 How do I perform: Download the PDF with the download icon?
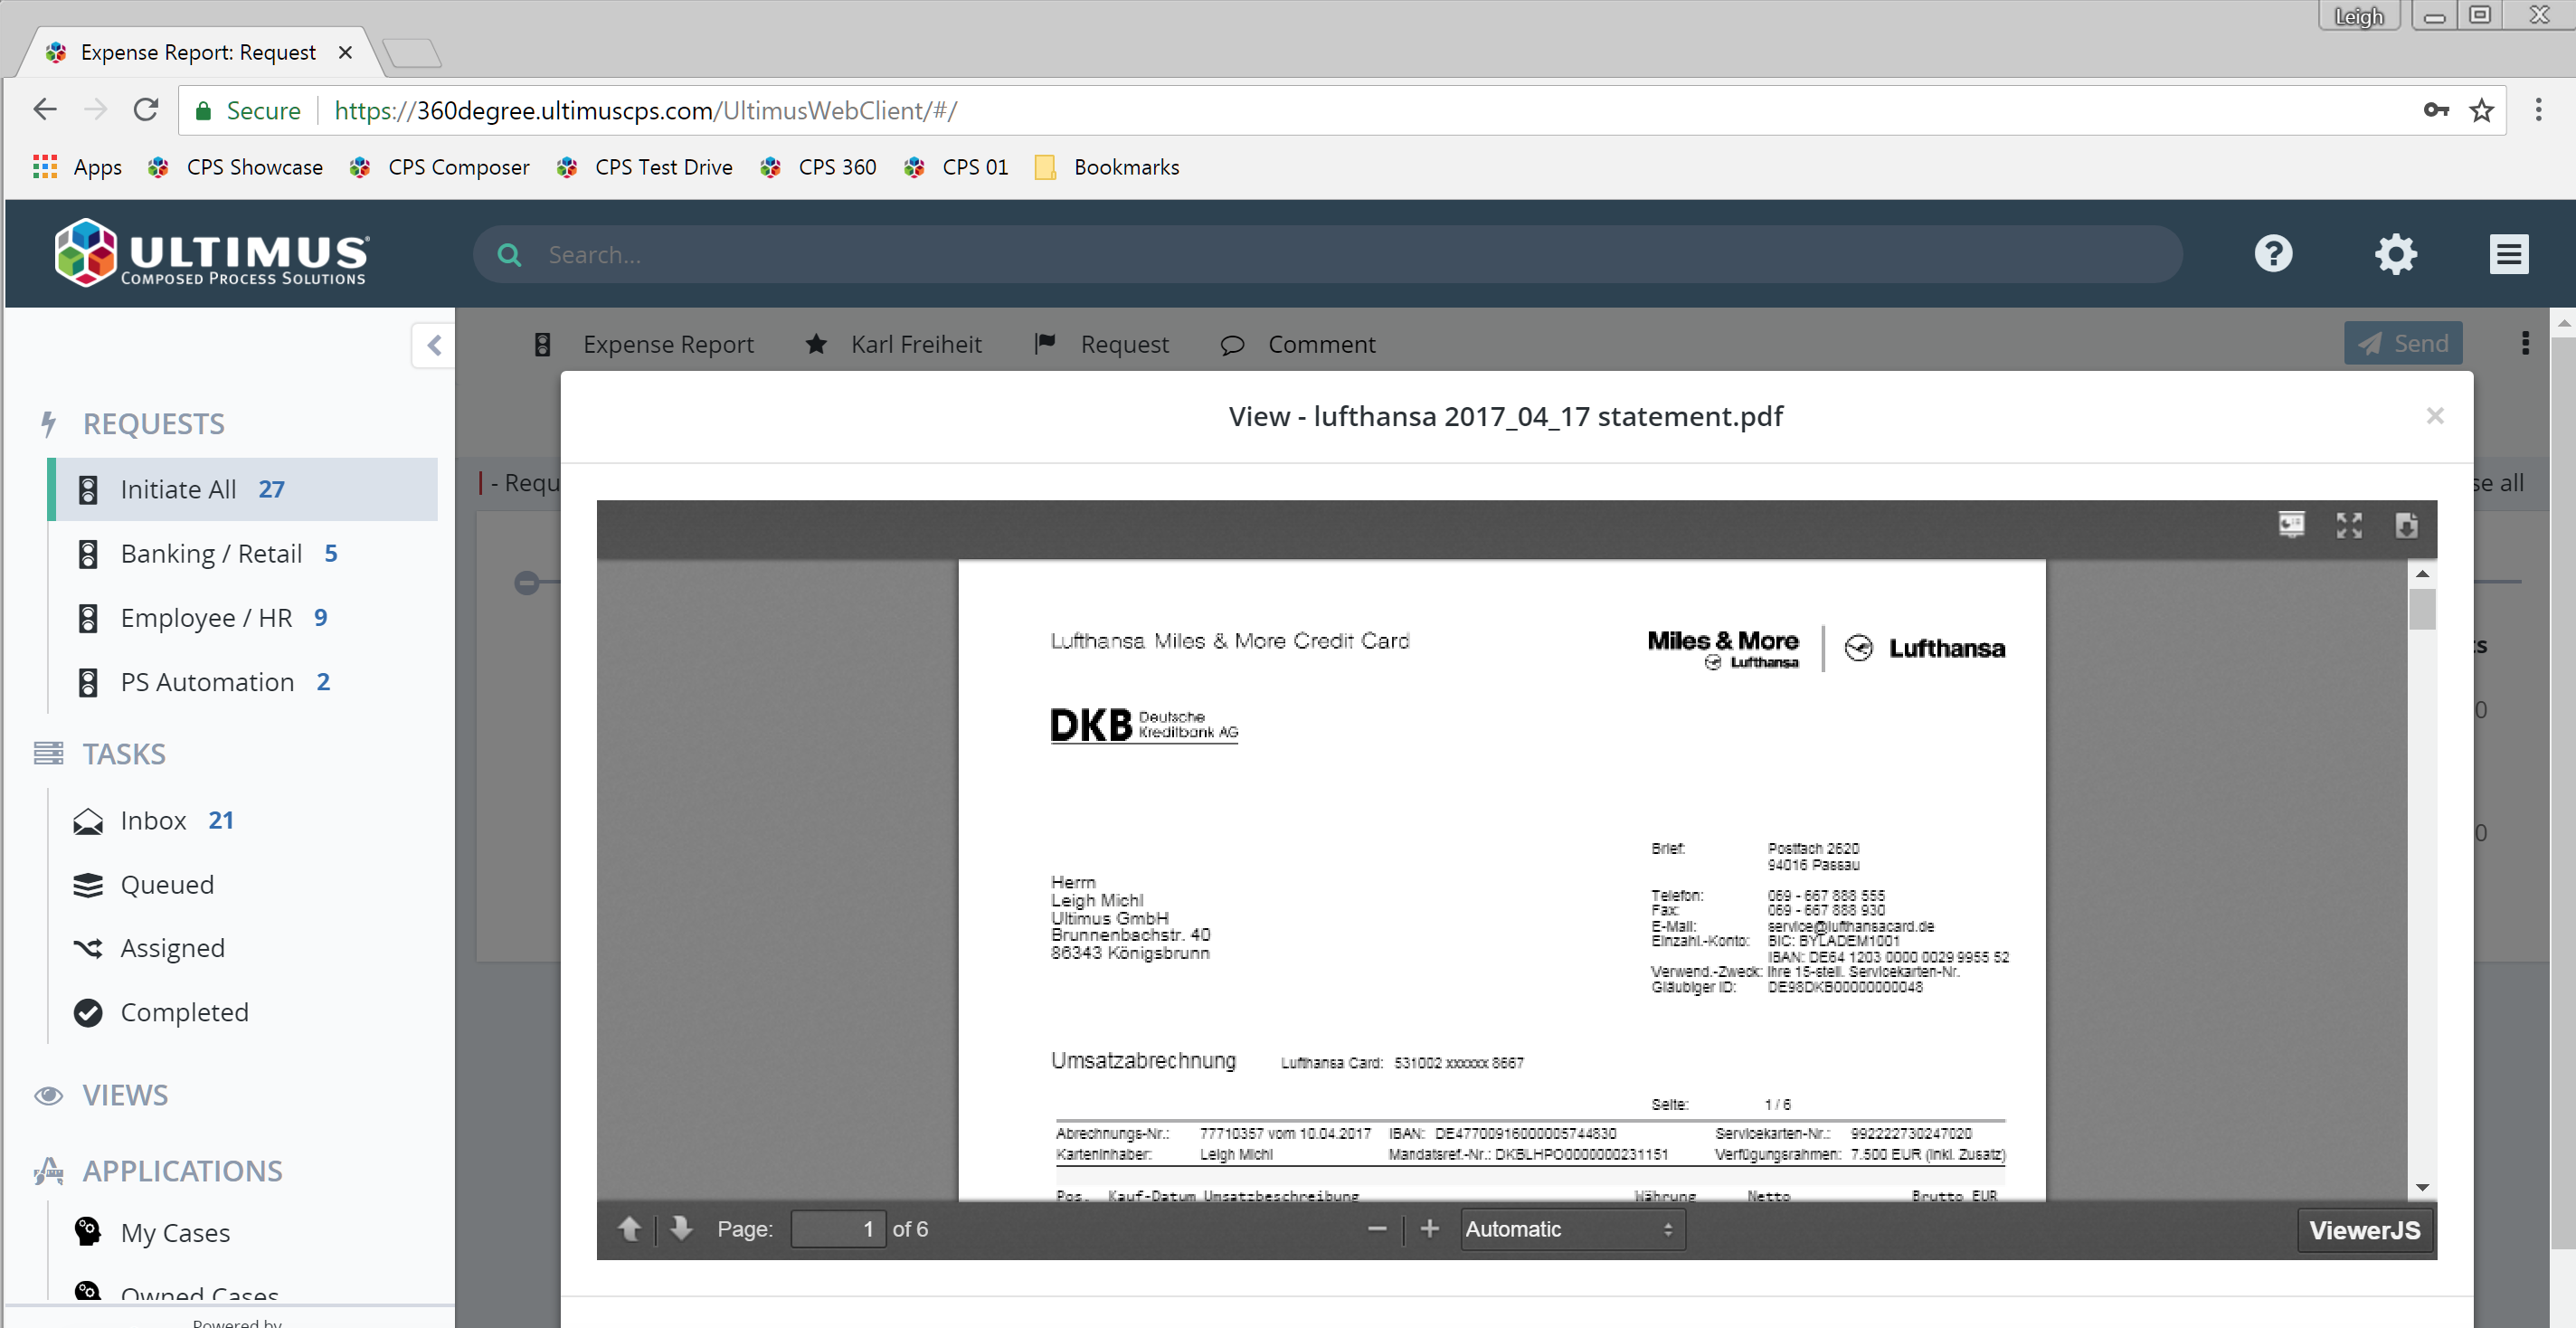(2406, 525)
